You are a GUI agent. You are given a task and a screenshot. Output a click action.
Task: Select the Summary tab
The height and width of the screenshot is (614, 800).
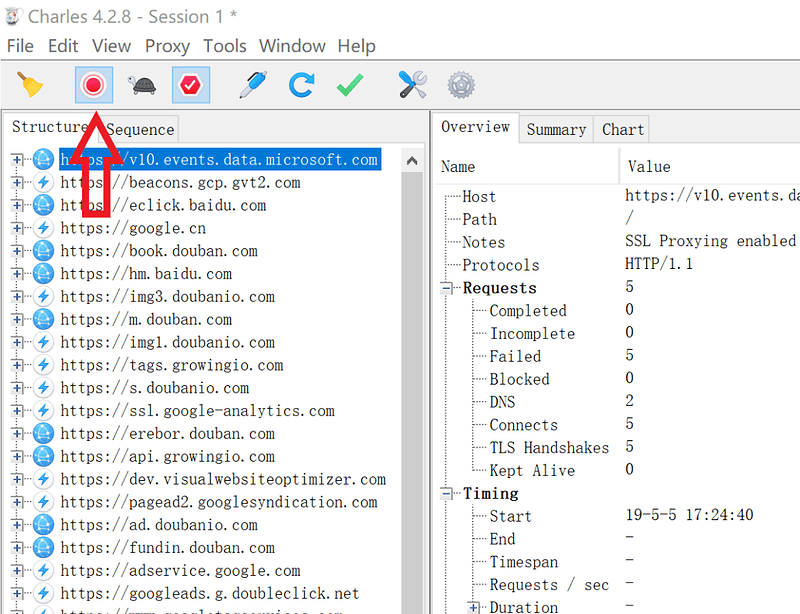[x=556, y=130]
